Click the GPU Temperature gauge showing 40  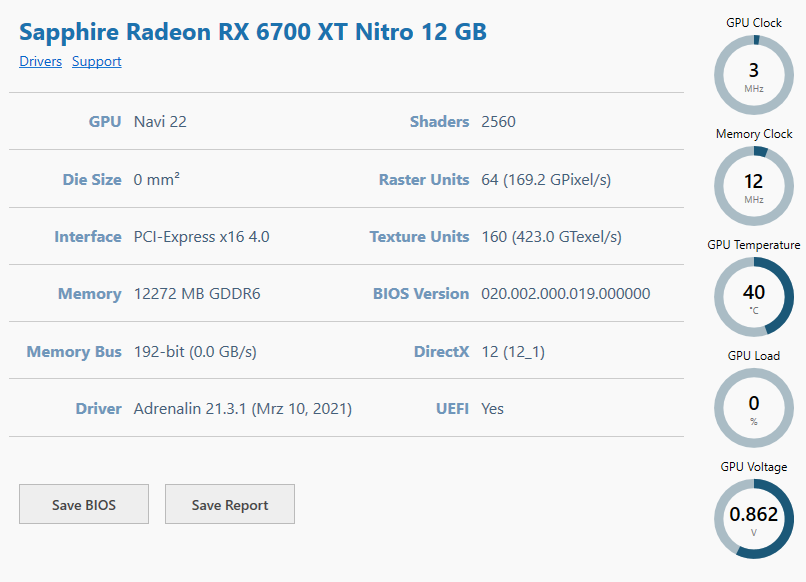coord(754,297)
